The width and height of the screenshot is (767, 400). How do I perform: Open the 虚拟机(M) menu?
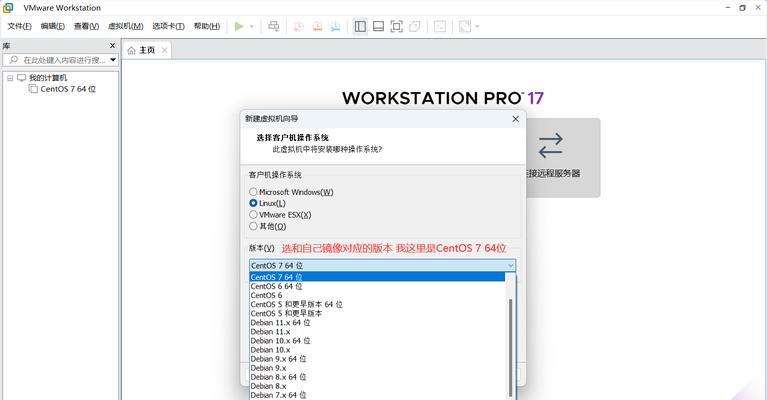tap(125, 26)
